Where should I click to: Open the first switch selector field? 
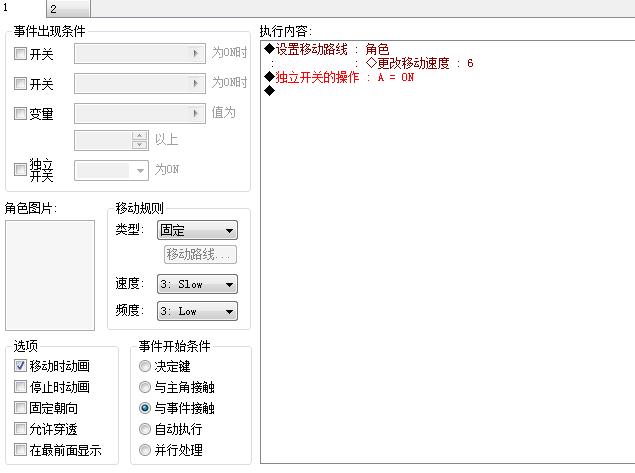140,53
